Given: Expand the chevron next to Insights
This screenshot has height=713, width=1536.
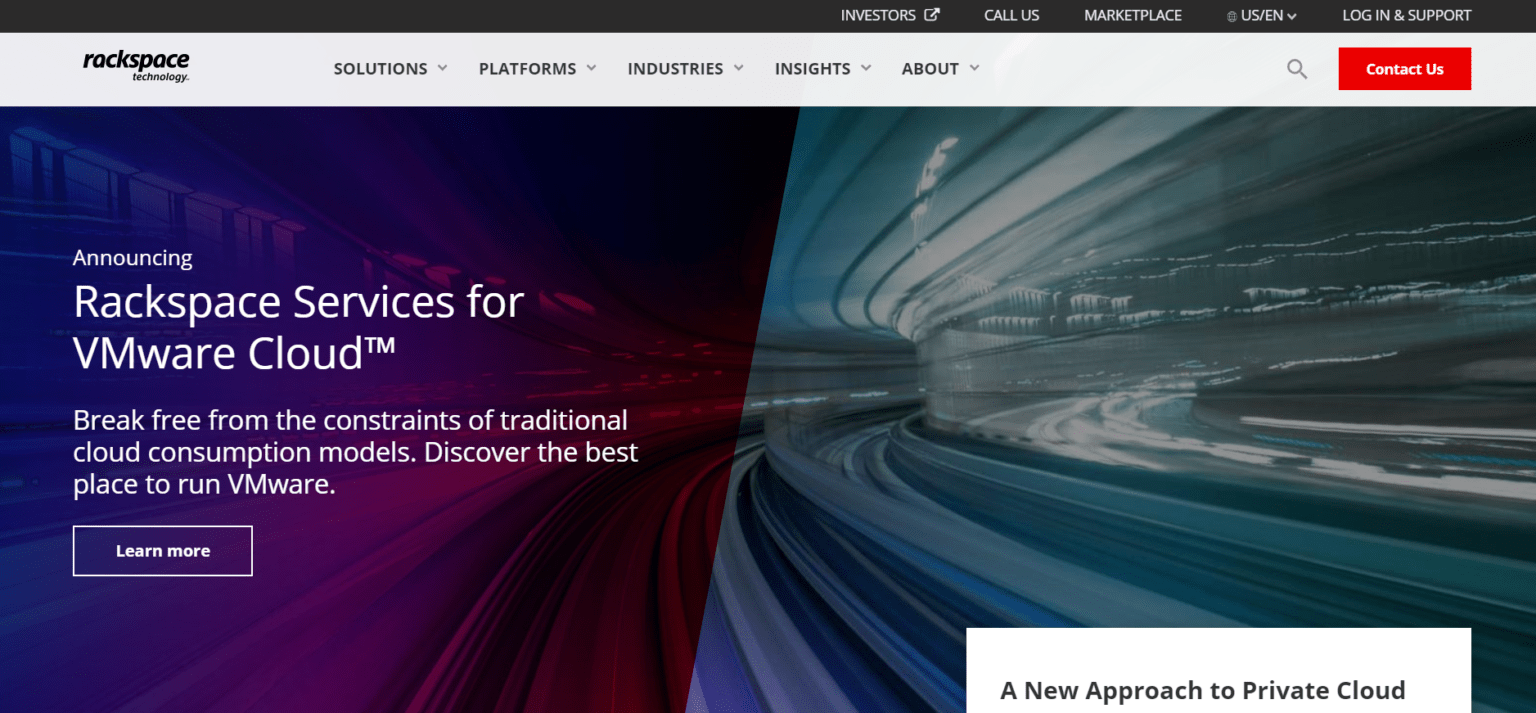Looking at the screenshot, I should tap(866, 68).
